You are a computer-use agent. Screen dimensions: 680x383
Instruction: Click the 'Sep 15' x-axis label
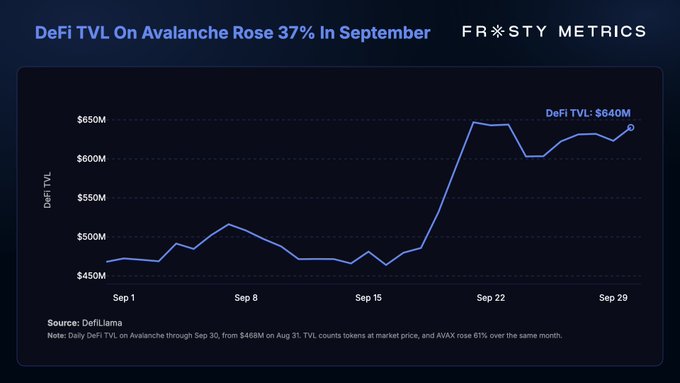coord(368,298)
